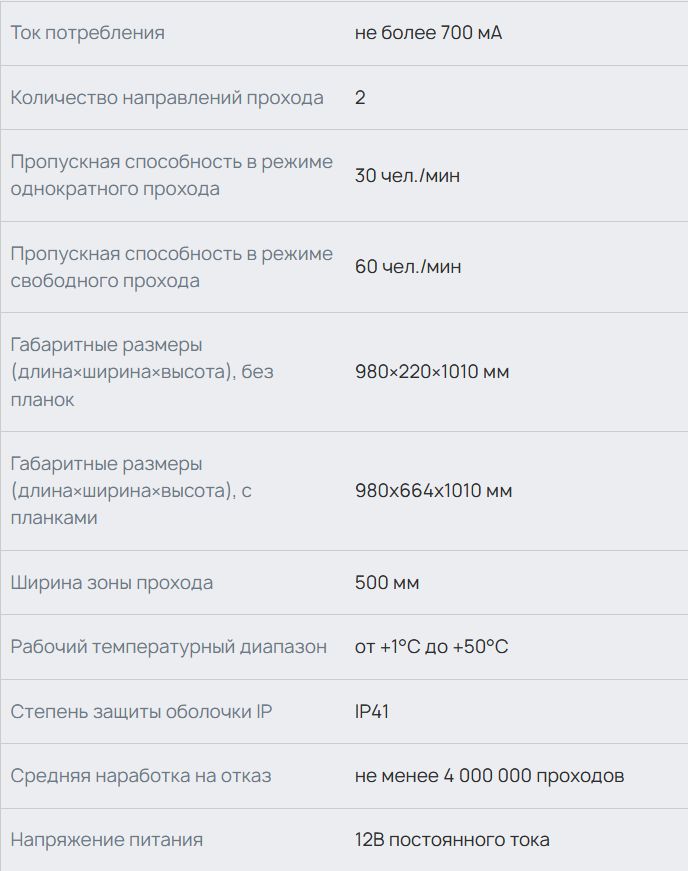Select the "980x664x1010 мм" dimensions value
The height and width of the screenshot is (871, 688).
pos(433,491)
